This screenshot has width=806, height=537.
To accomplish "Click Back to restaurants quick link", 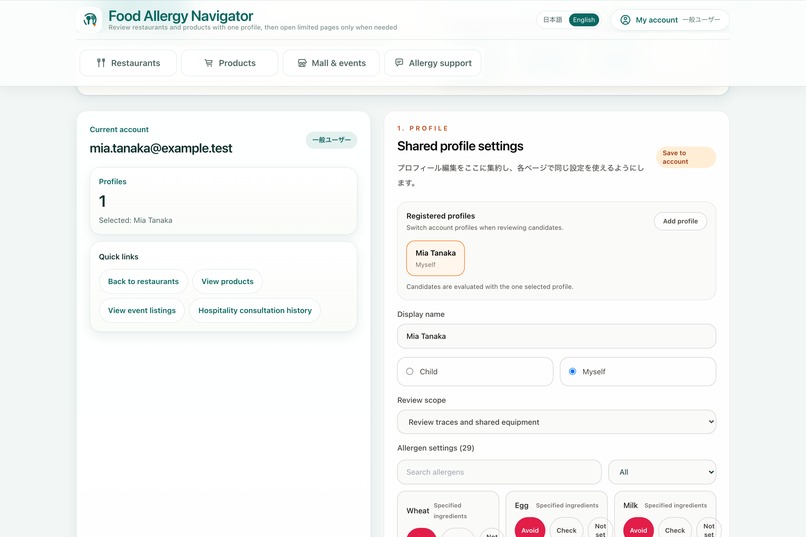I will click(x=143, y=281).
